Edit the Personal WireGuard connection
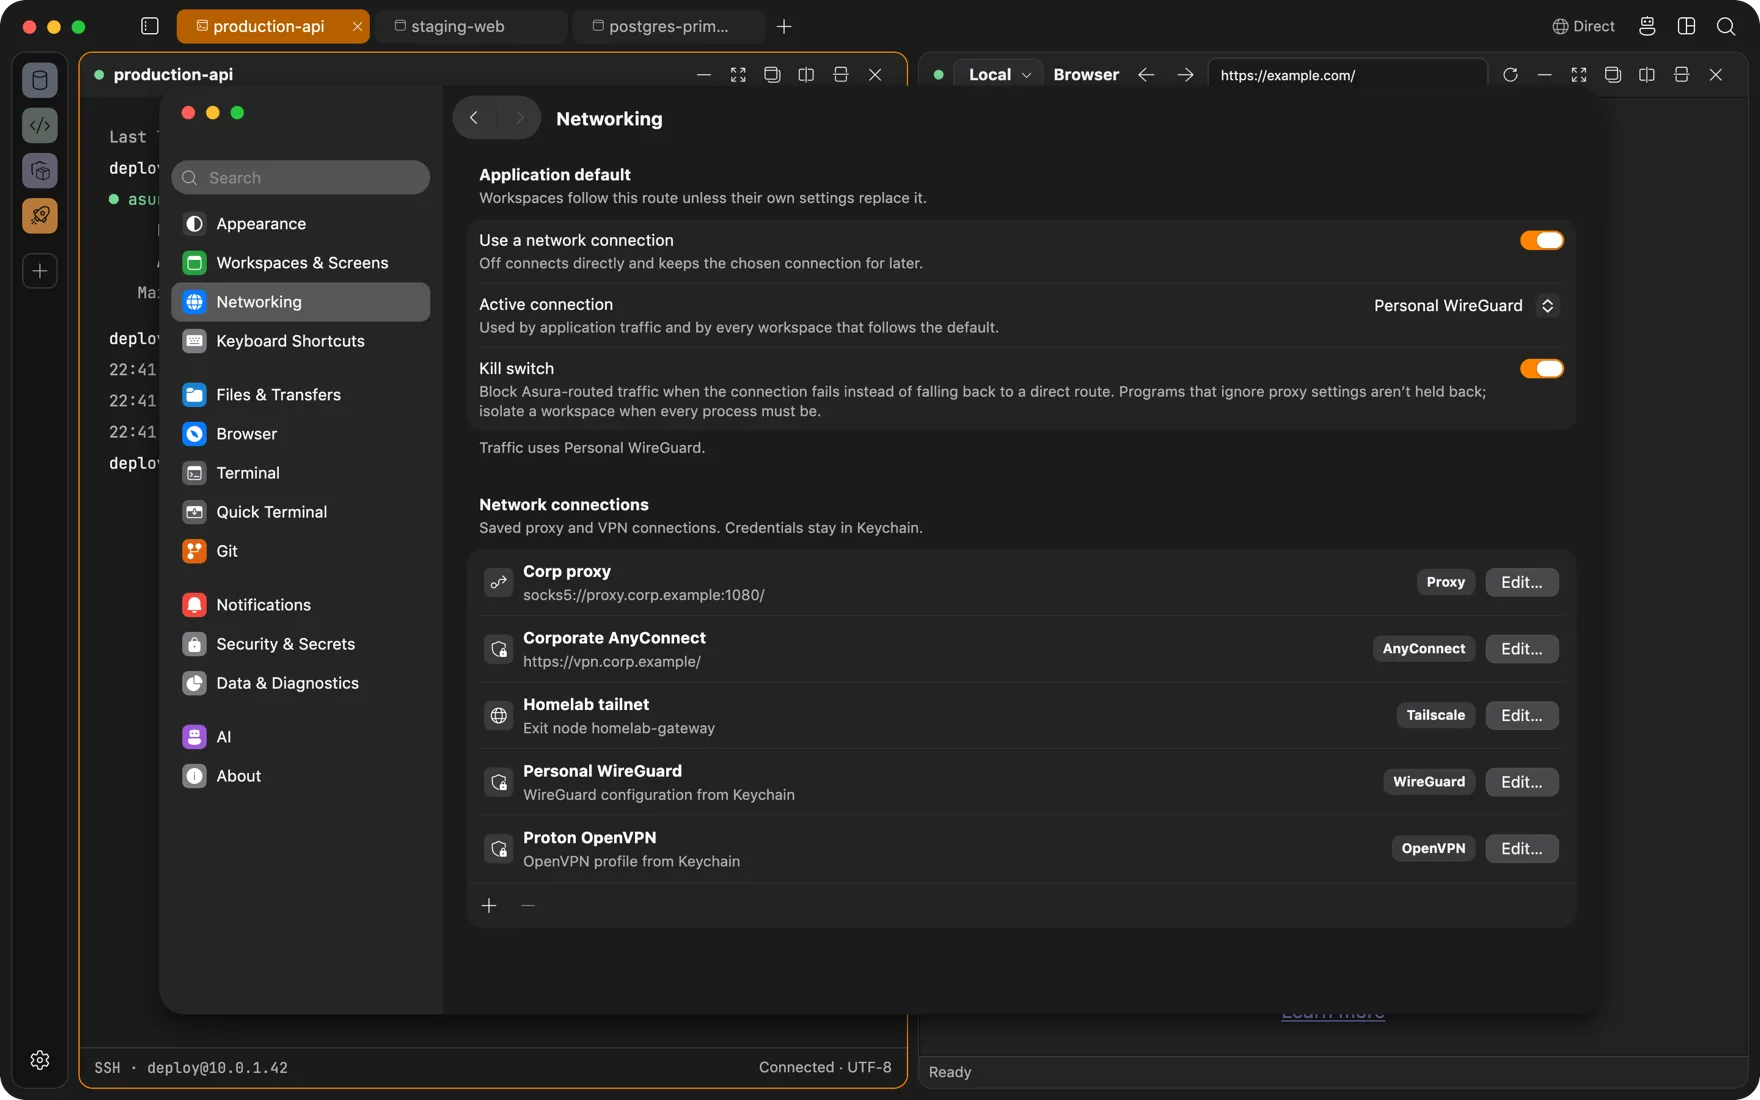Screen dimensions: 1760x1100 1521,782
